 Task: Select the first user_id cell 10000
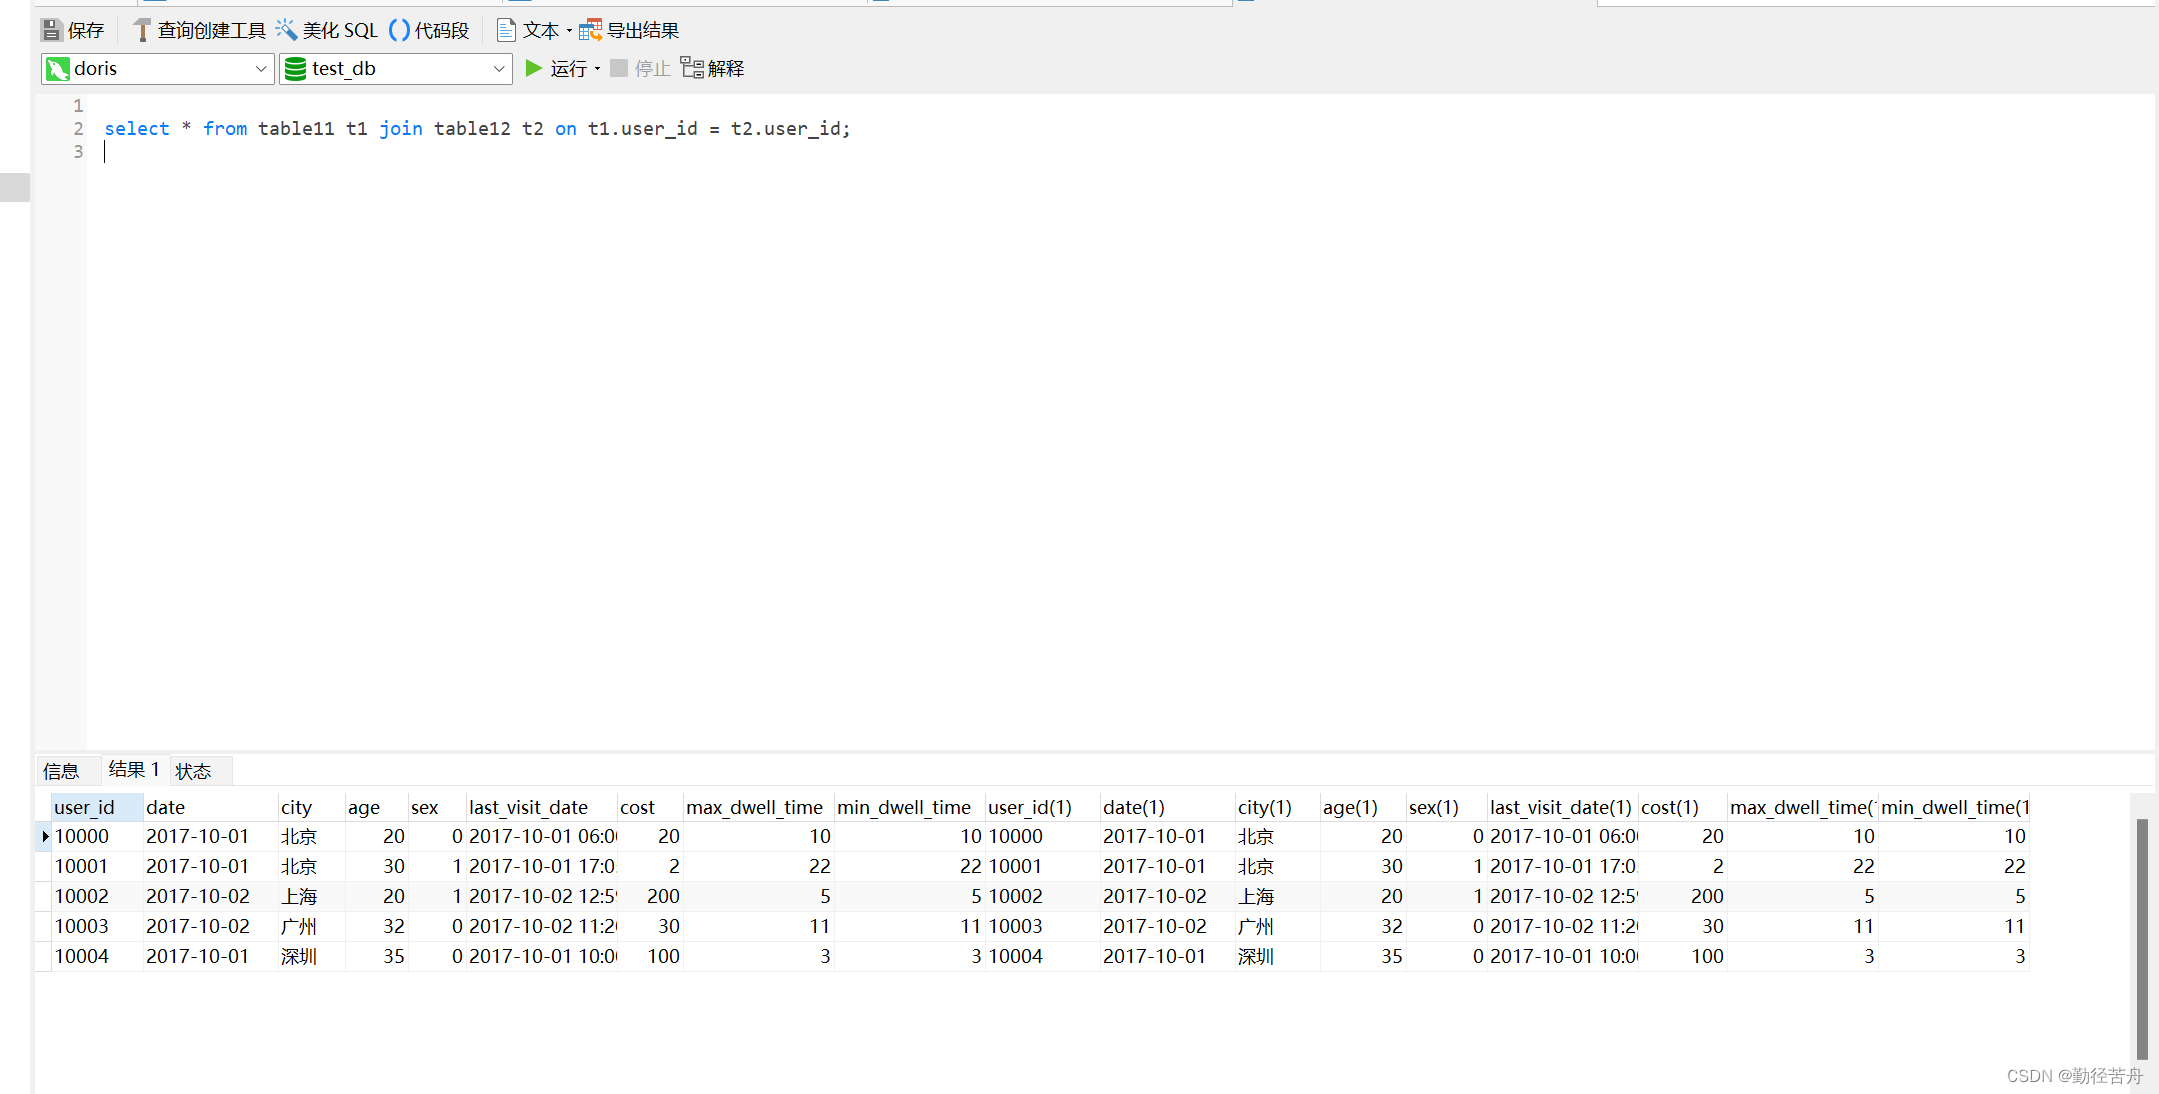click(x=96, y=836)
